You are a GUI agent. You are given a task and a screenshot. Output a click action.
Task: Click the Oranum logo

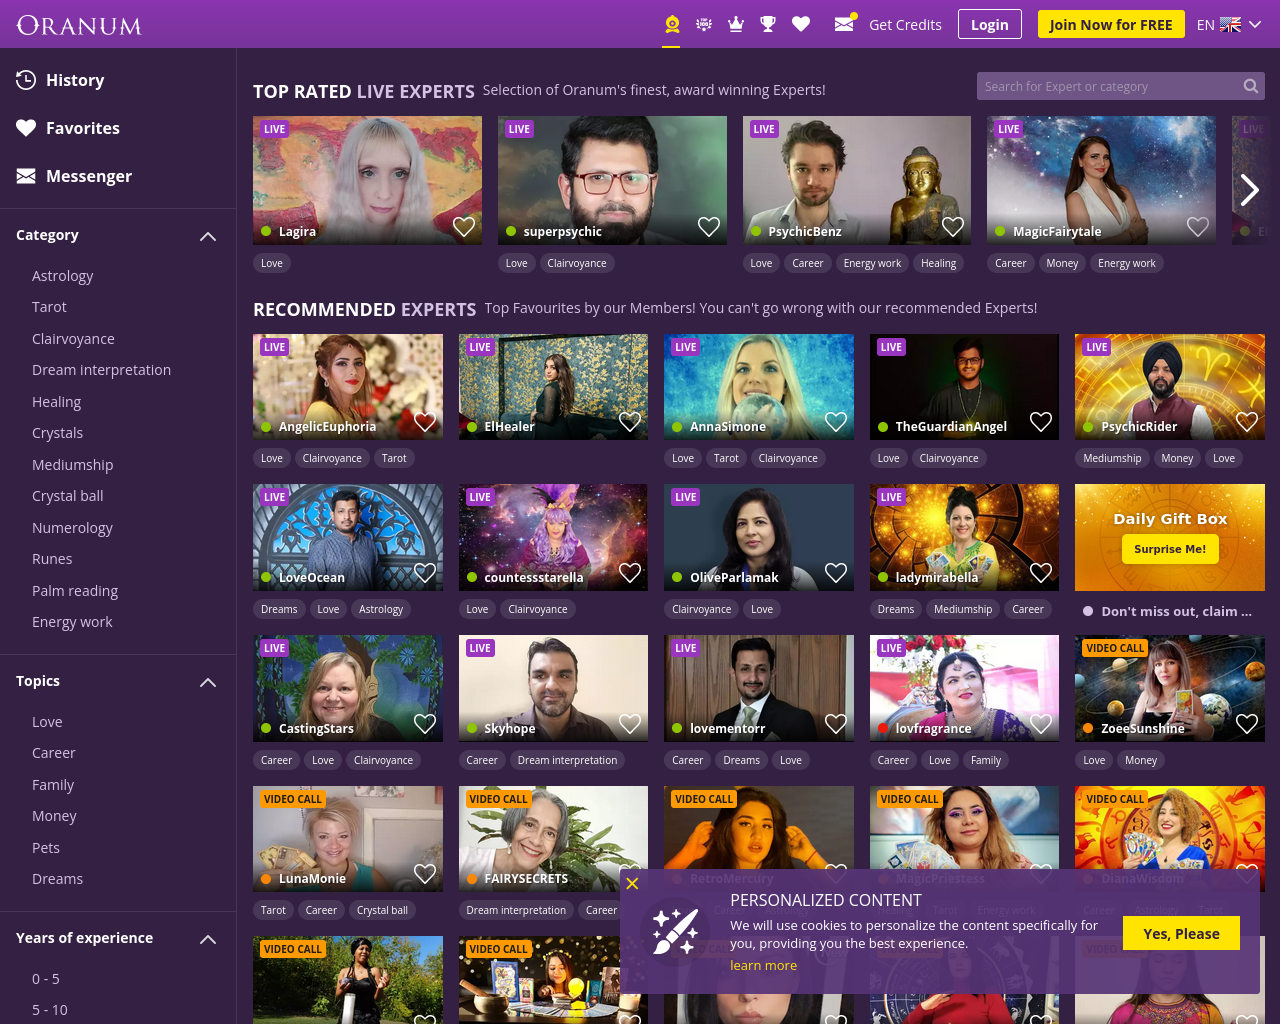(79, 25)
